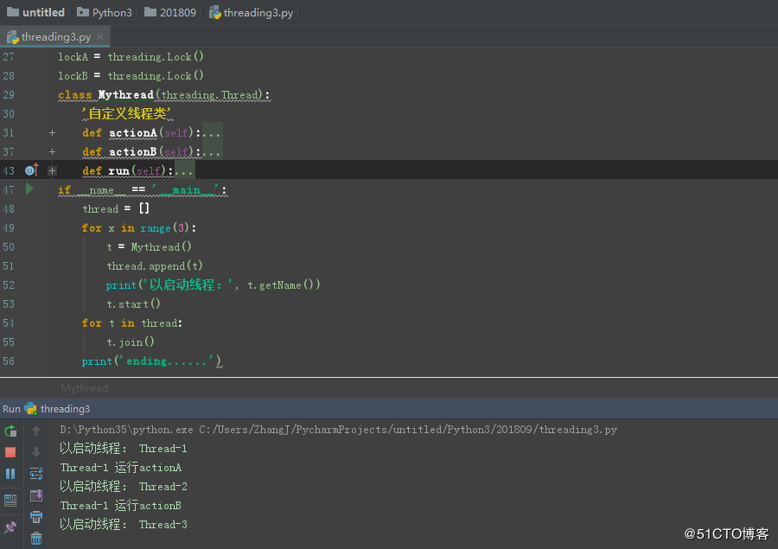Click folded ellipsis after def run(self):
Image resolution: width=778 pixels, height=549 pixels.
tap(184, 171)
